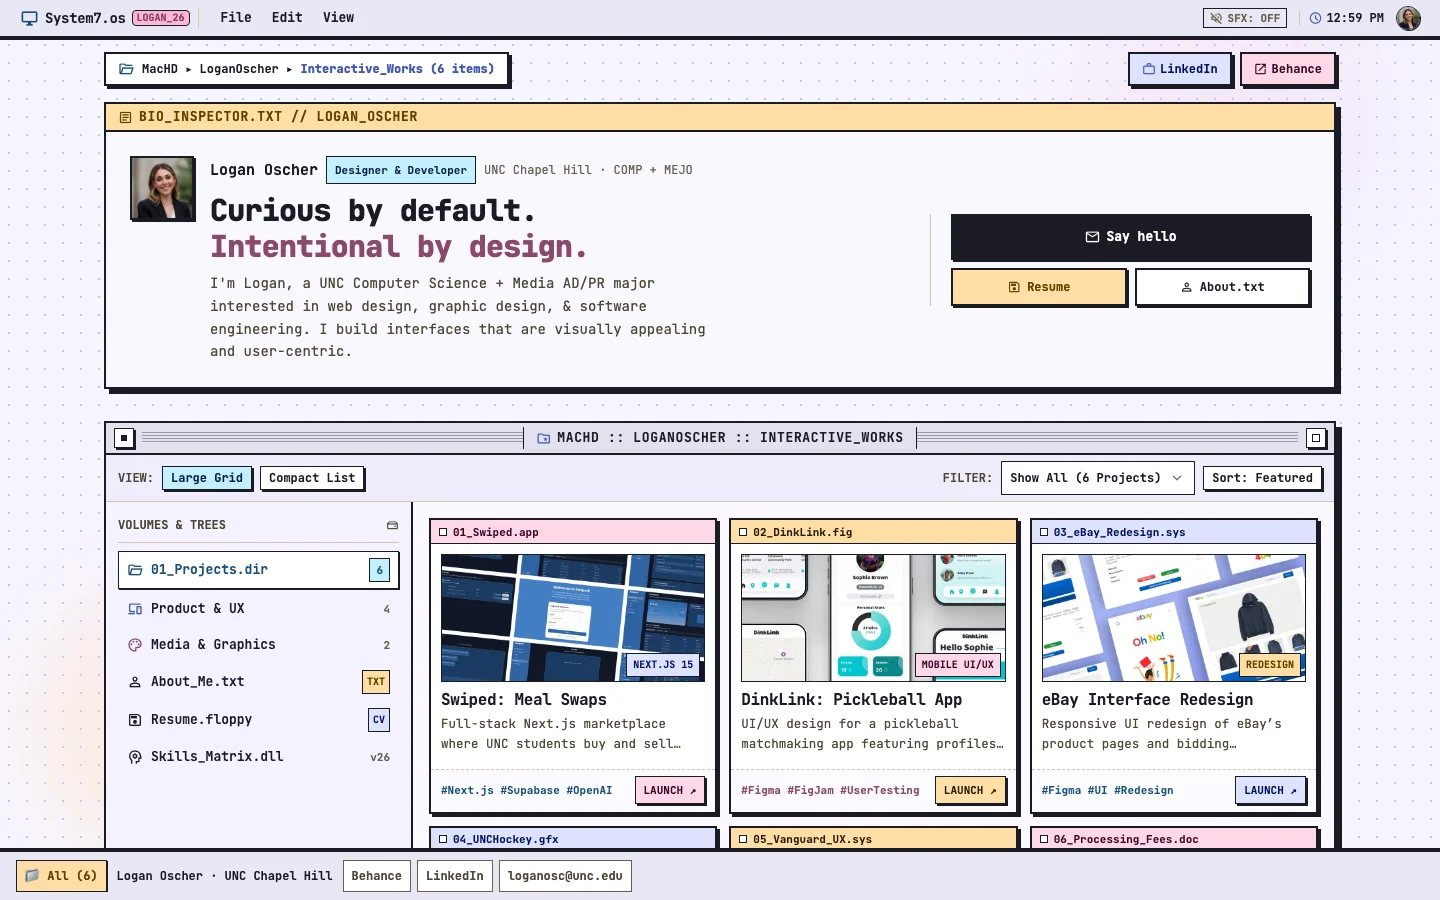
Task: Select Product & UX category
Action: [258, 609]
